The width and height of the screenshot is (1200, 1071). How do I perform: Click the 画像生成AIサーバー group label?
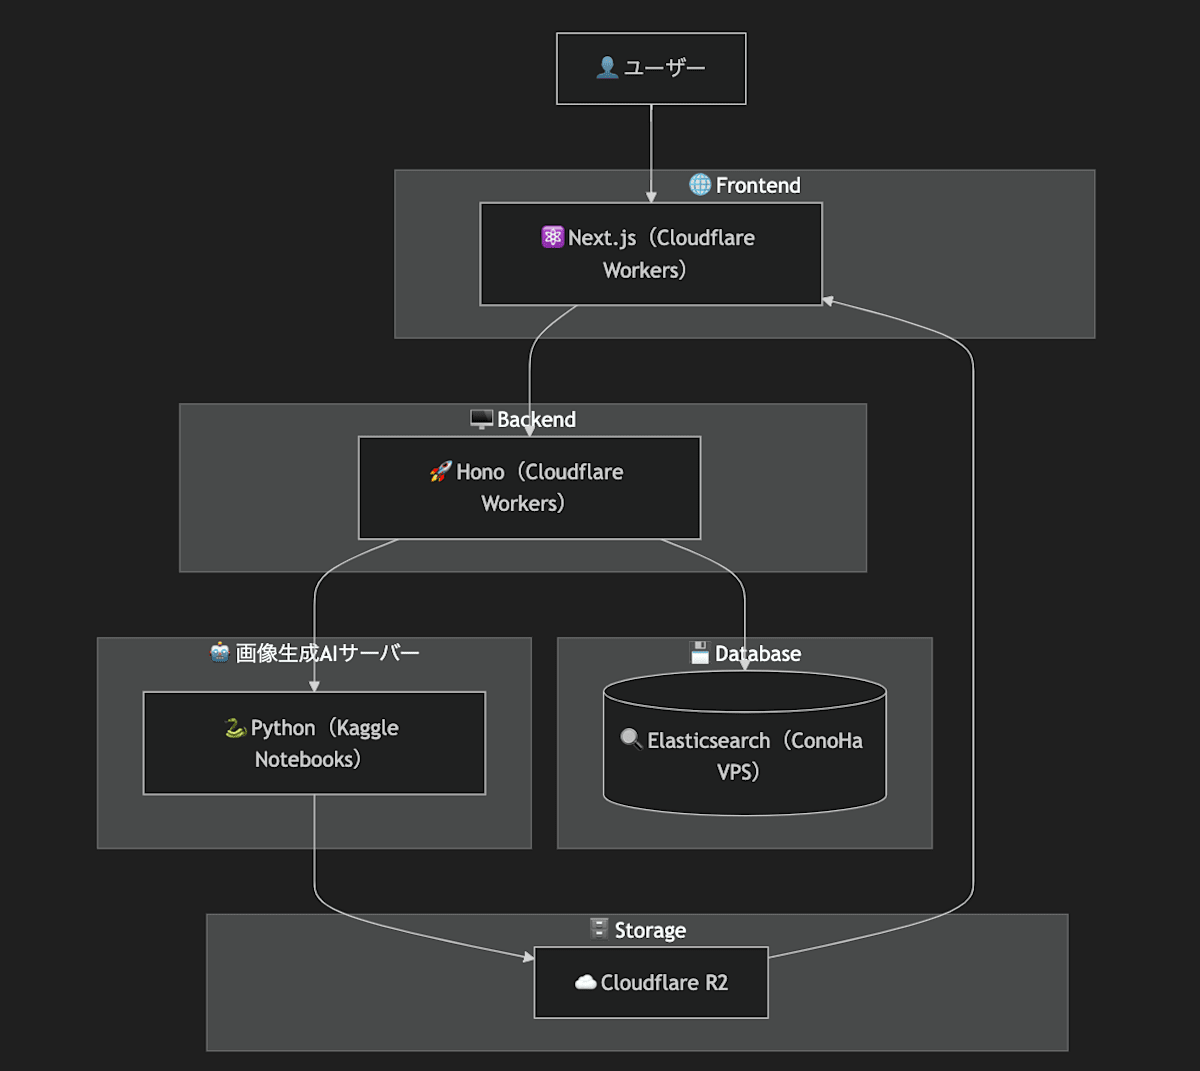pos(327,653)
